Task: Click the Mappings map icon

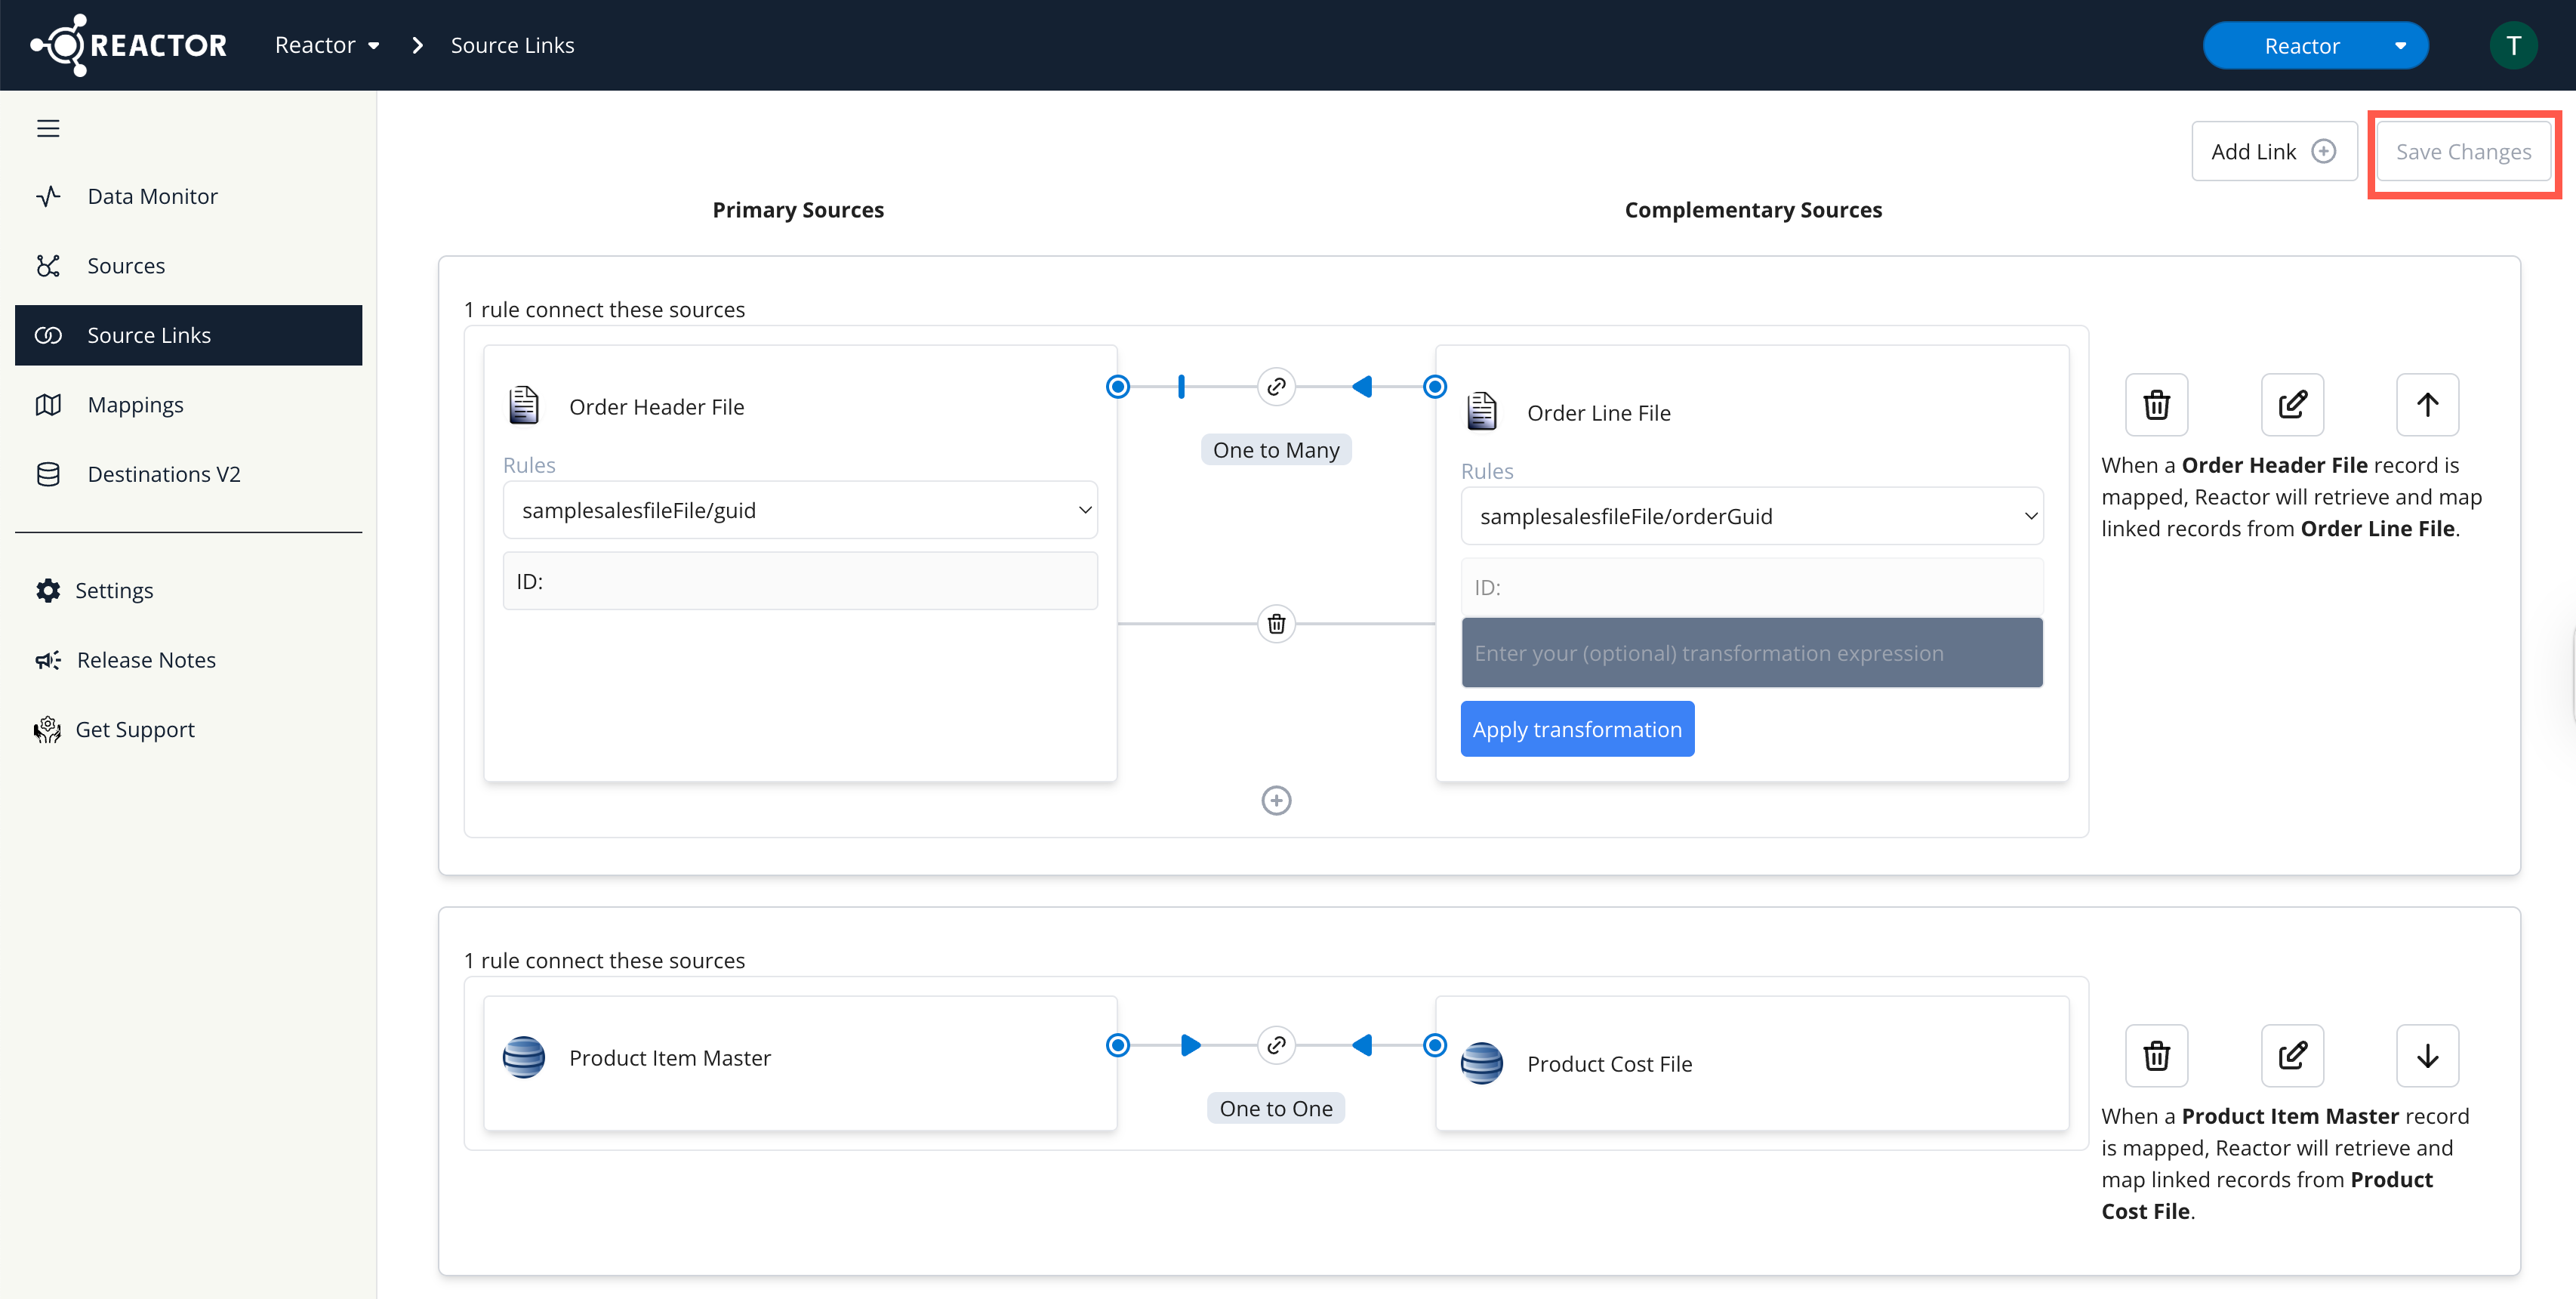Action: [x=48, y=405]
